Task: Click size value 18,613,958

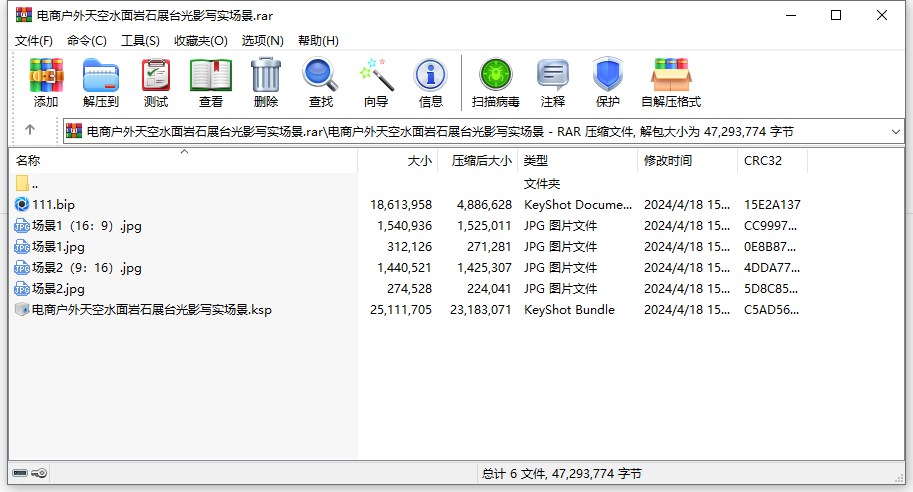Action: (401, 205)
